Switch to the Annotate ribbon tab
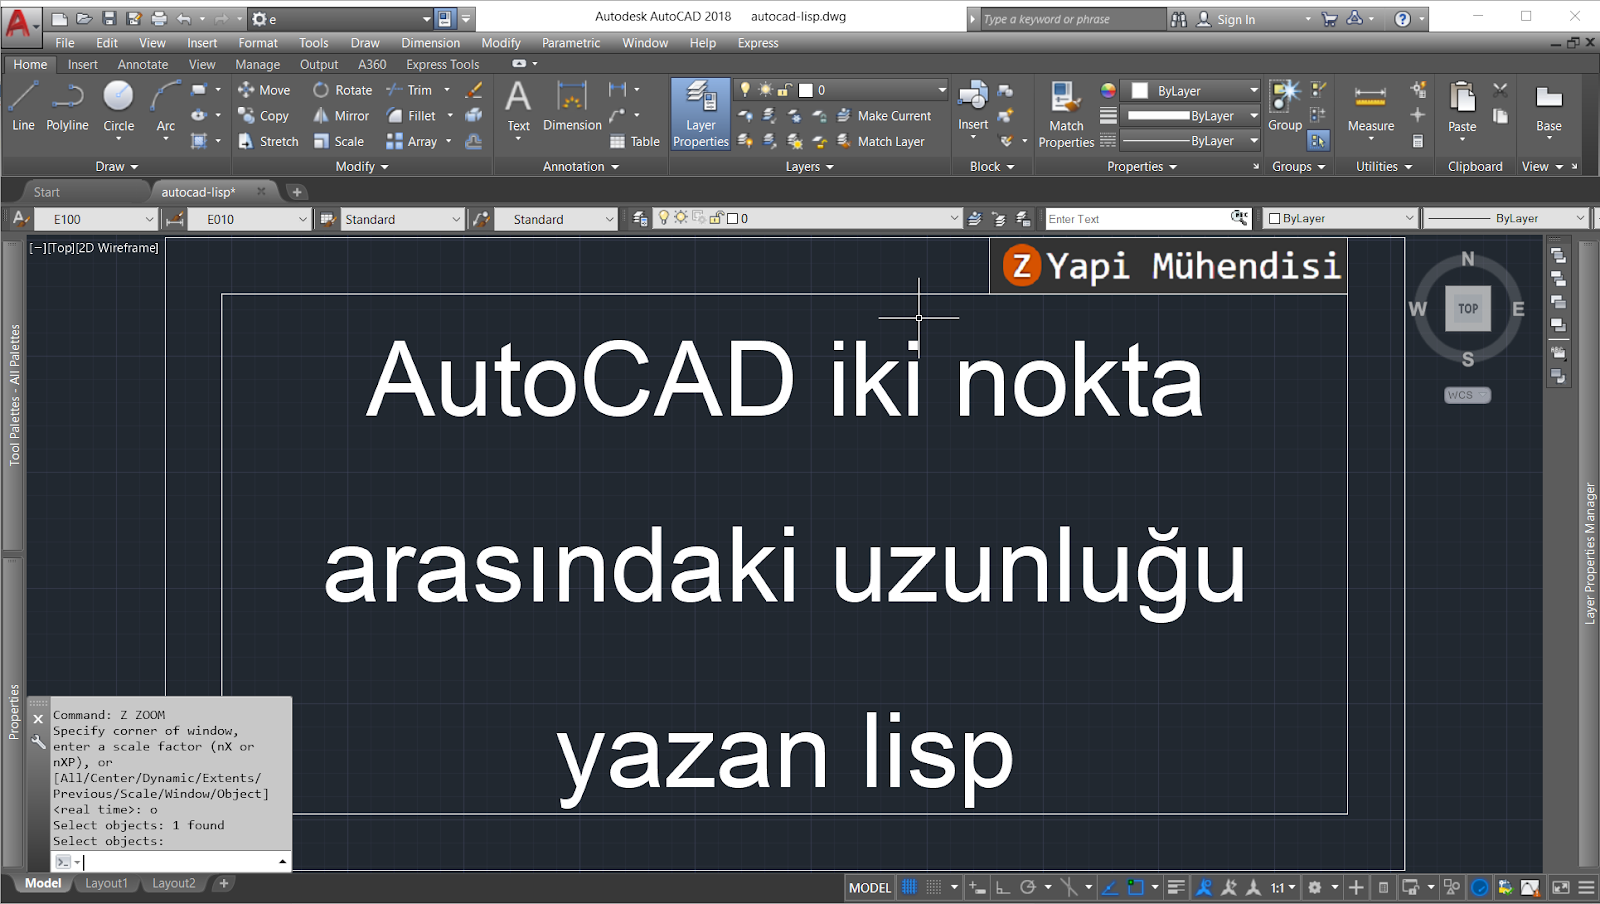 tap(143, 64)
